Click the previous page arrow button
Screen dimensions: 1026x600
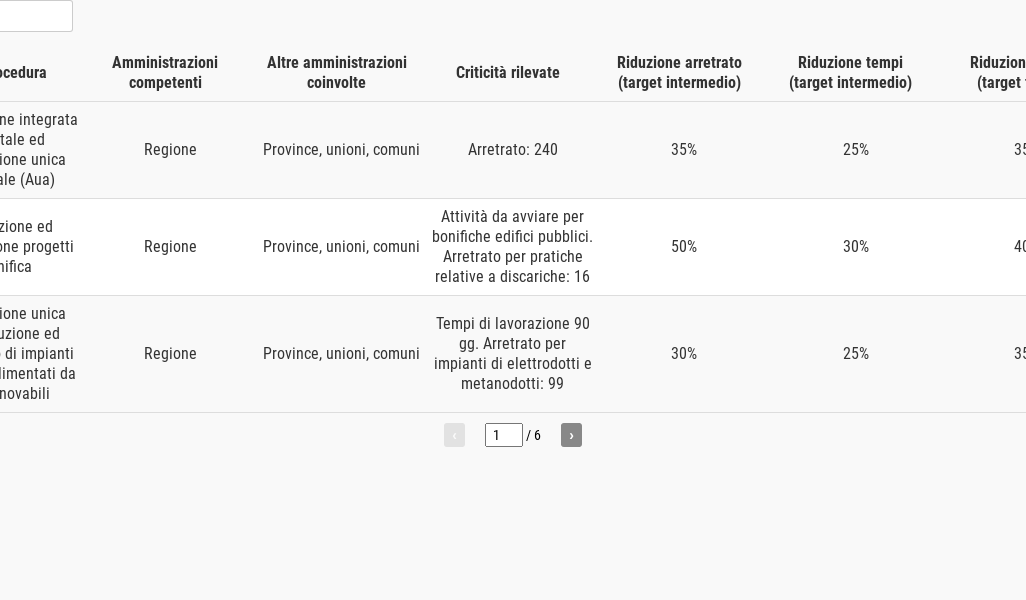pyautogui.click(x=454, y=435)
